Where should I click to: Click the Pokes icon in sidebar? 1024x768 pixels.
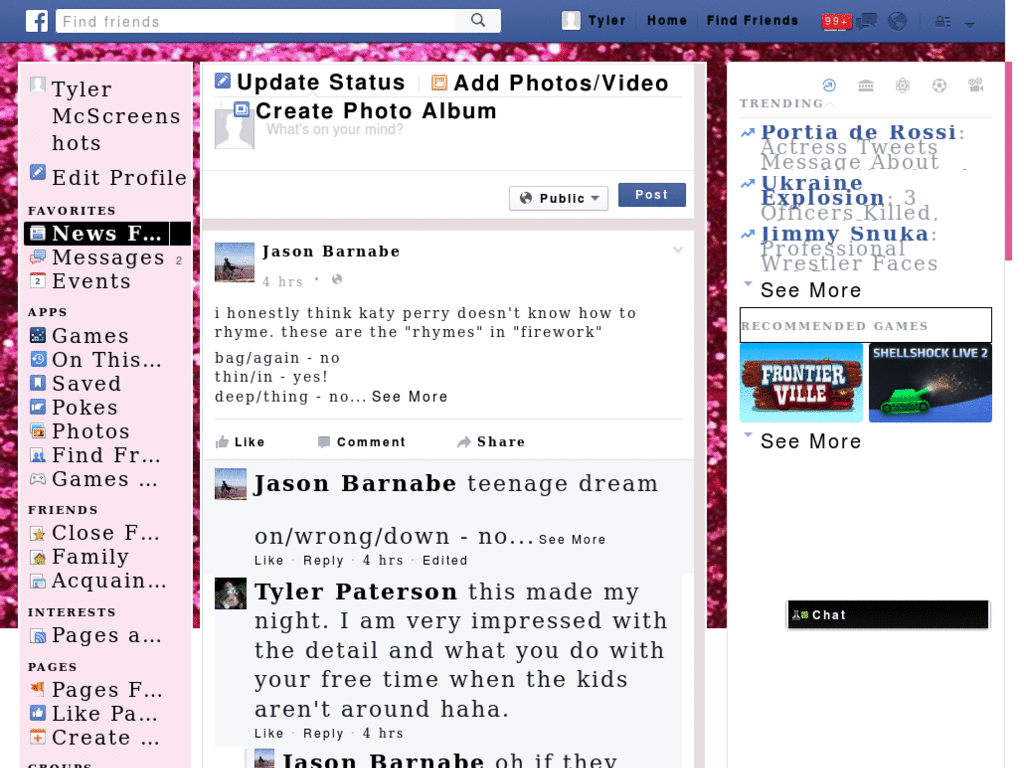pyautogui.click(x=38, y=407)
